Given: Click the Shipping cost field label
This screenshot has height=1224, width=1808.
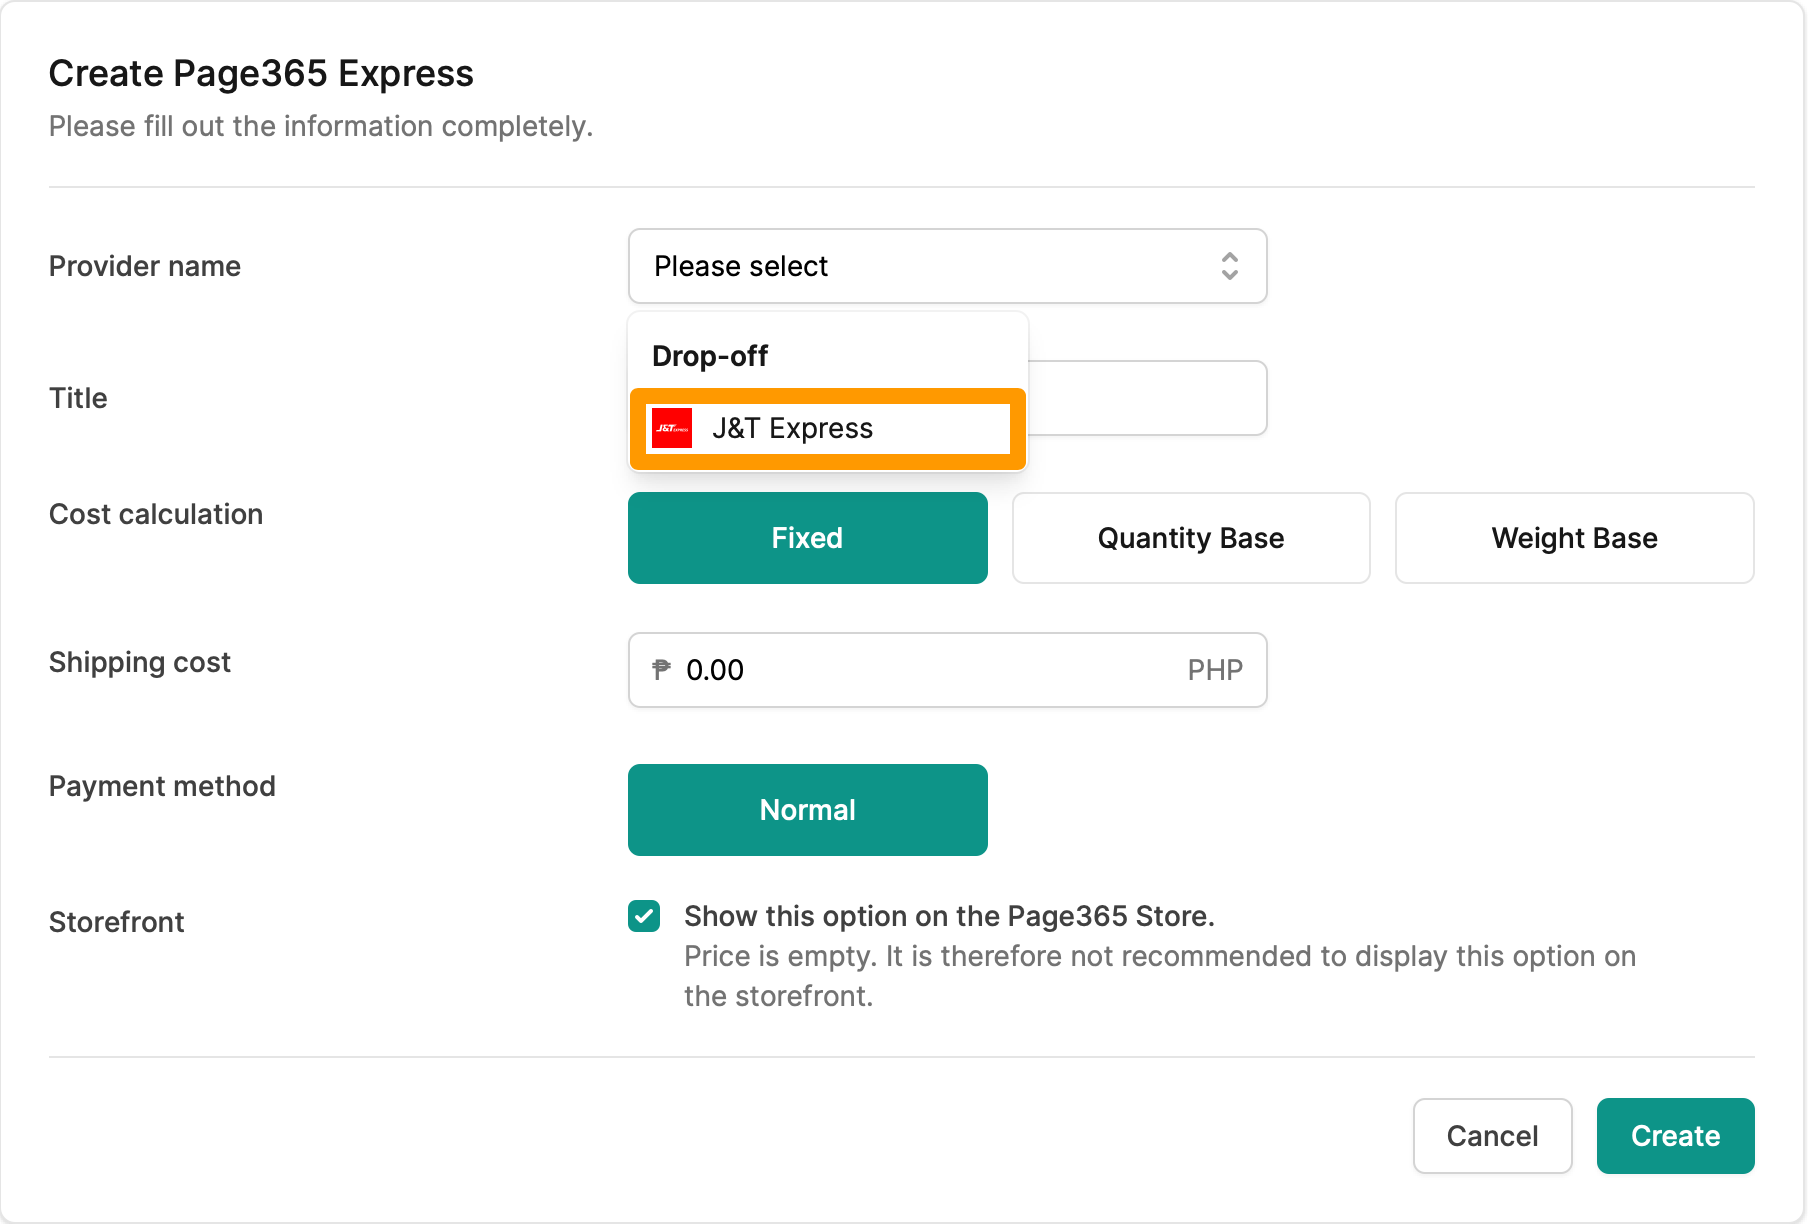Looking at the screenshot, I should point(140,662).
